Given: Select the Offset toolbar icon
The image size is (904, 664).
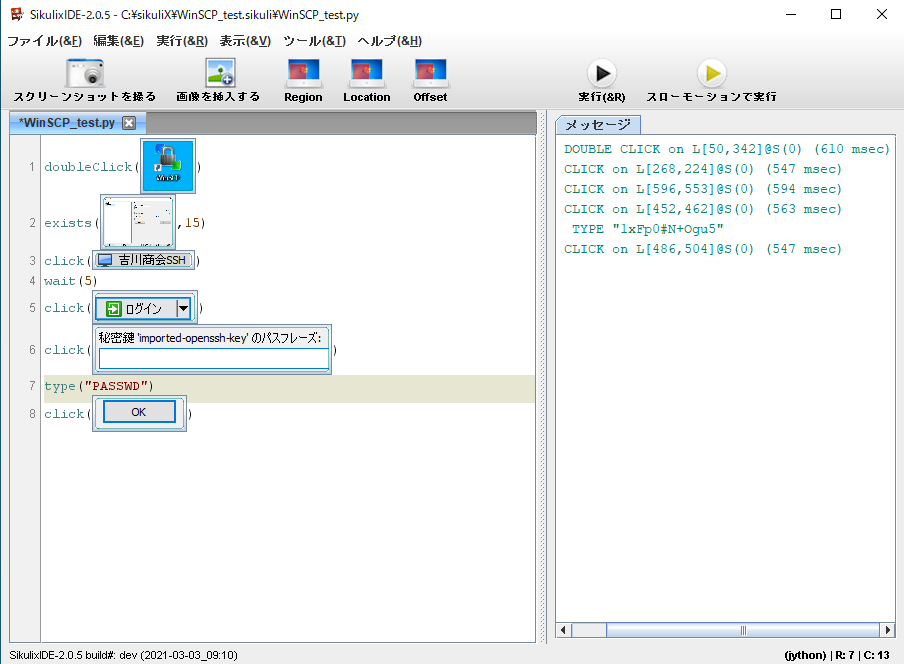Looking at the screenshot, I should pyautogui.click(x=430, y=74).
